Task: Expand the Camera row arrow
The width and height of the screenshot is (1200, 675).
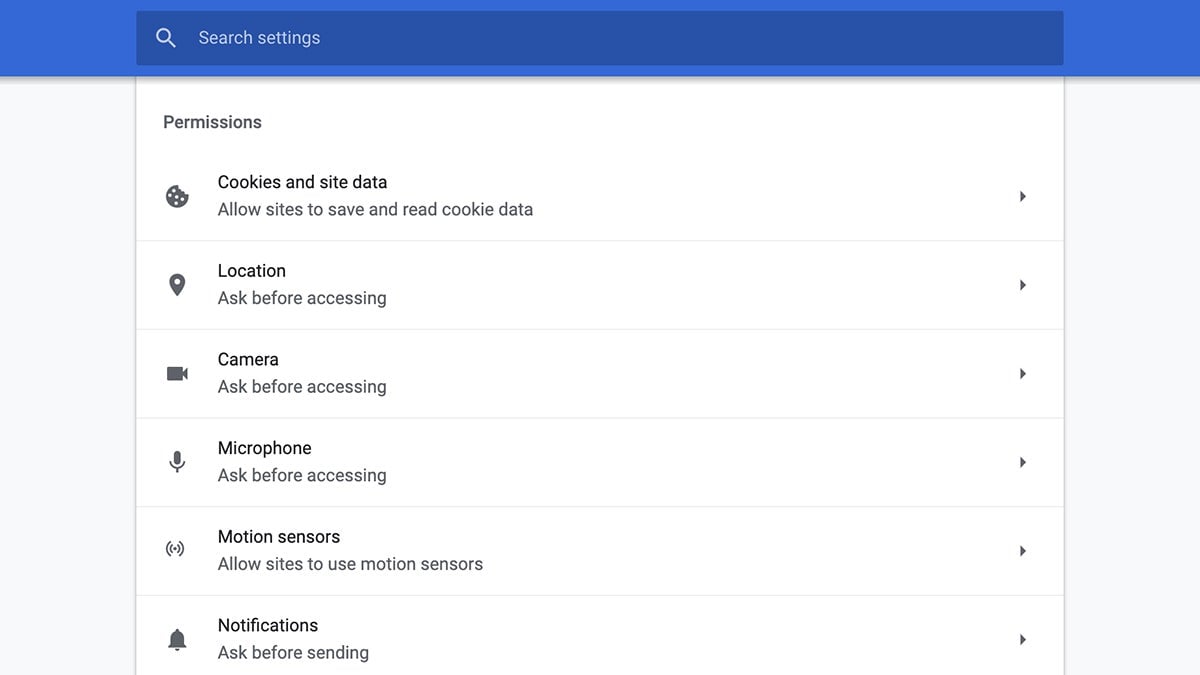Action: [1022, 373]
